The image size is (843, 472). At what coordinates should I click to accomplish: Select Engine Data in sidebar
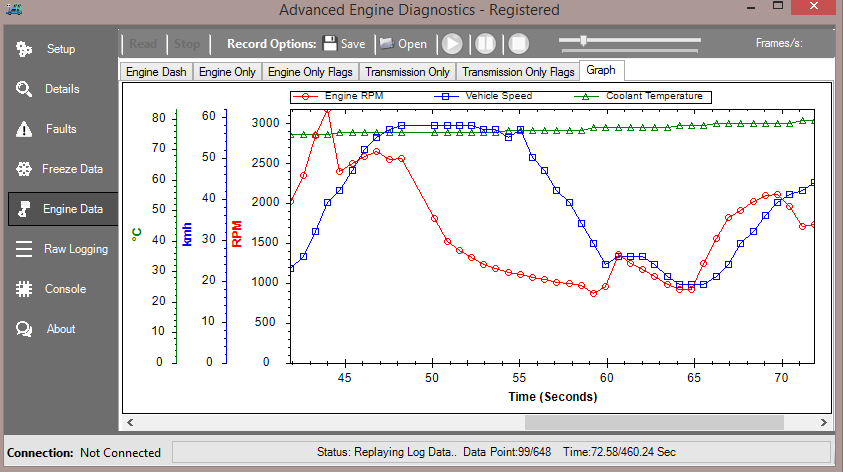(x=63, y=209)
